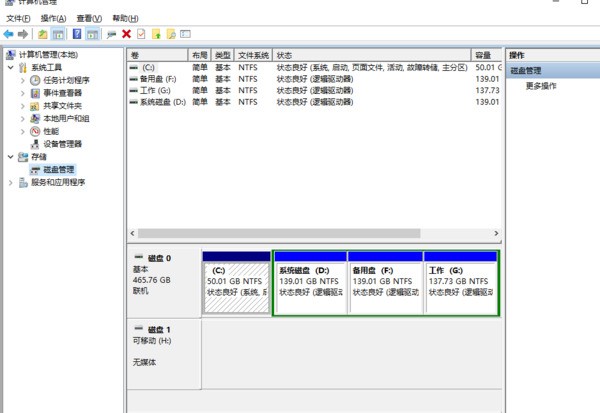The width and height of the screenshot is (600, 413).
Task: Click the 磁盘 0 disk icon
Action: (139, 257)
